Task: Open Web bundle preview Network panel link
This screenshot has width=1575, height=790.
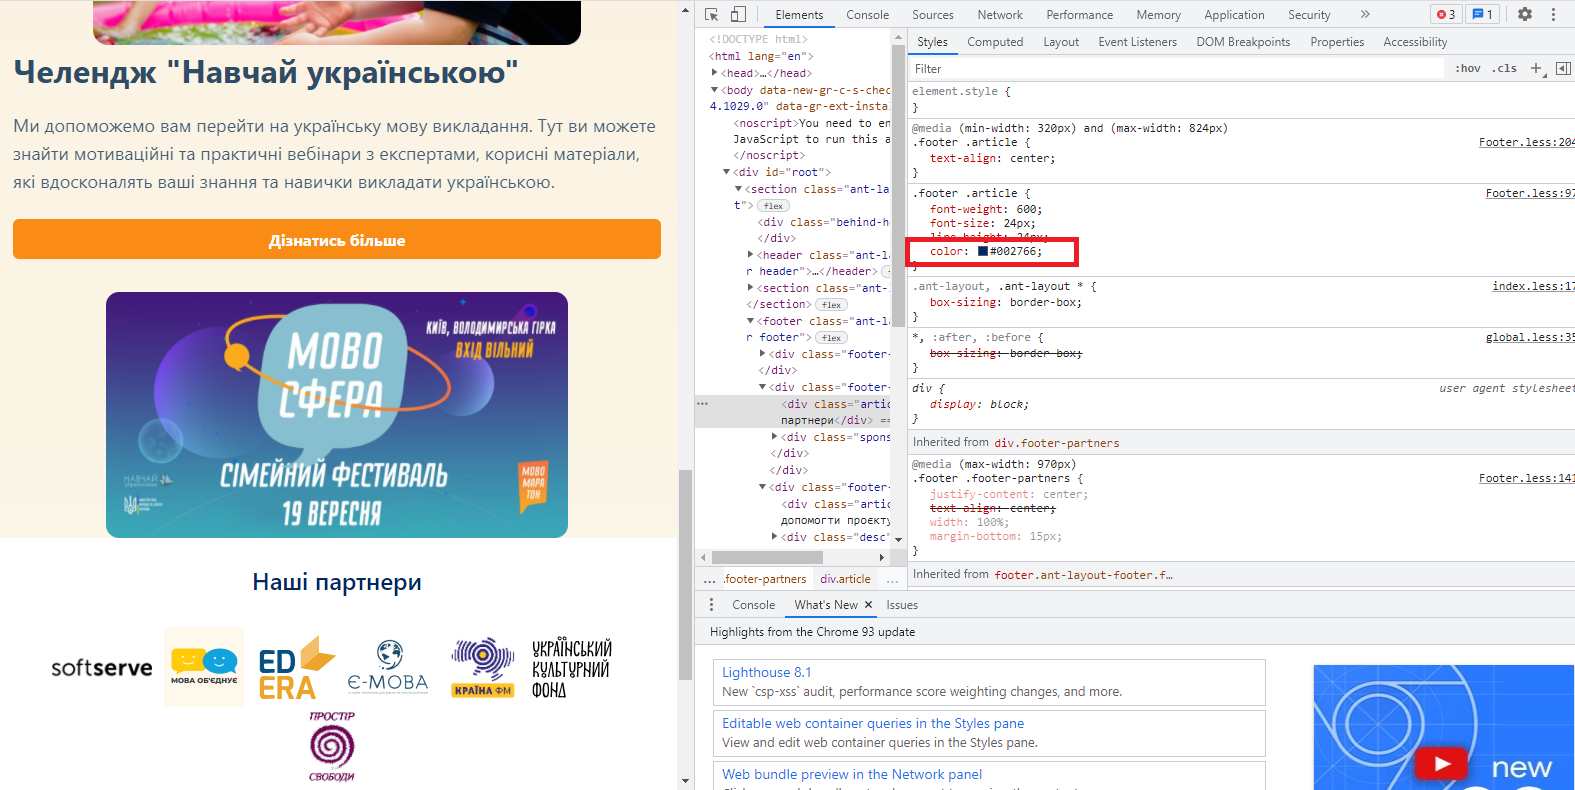Action: tap(852, 774)
